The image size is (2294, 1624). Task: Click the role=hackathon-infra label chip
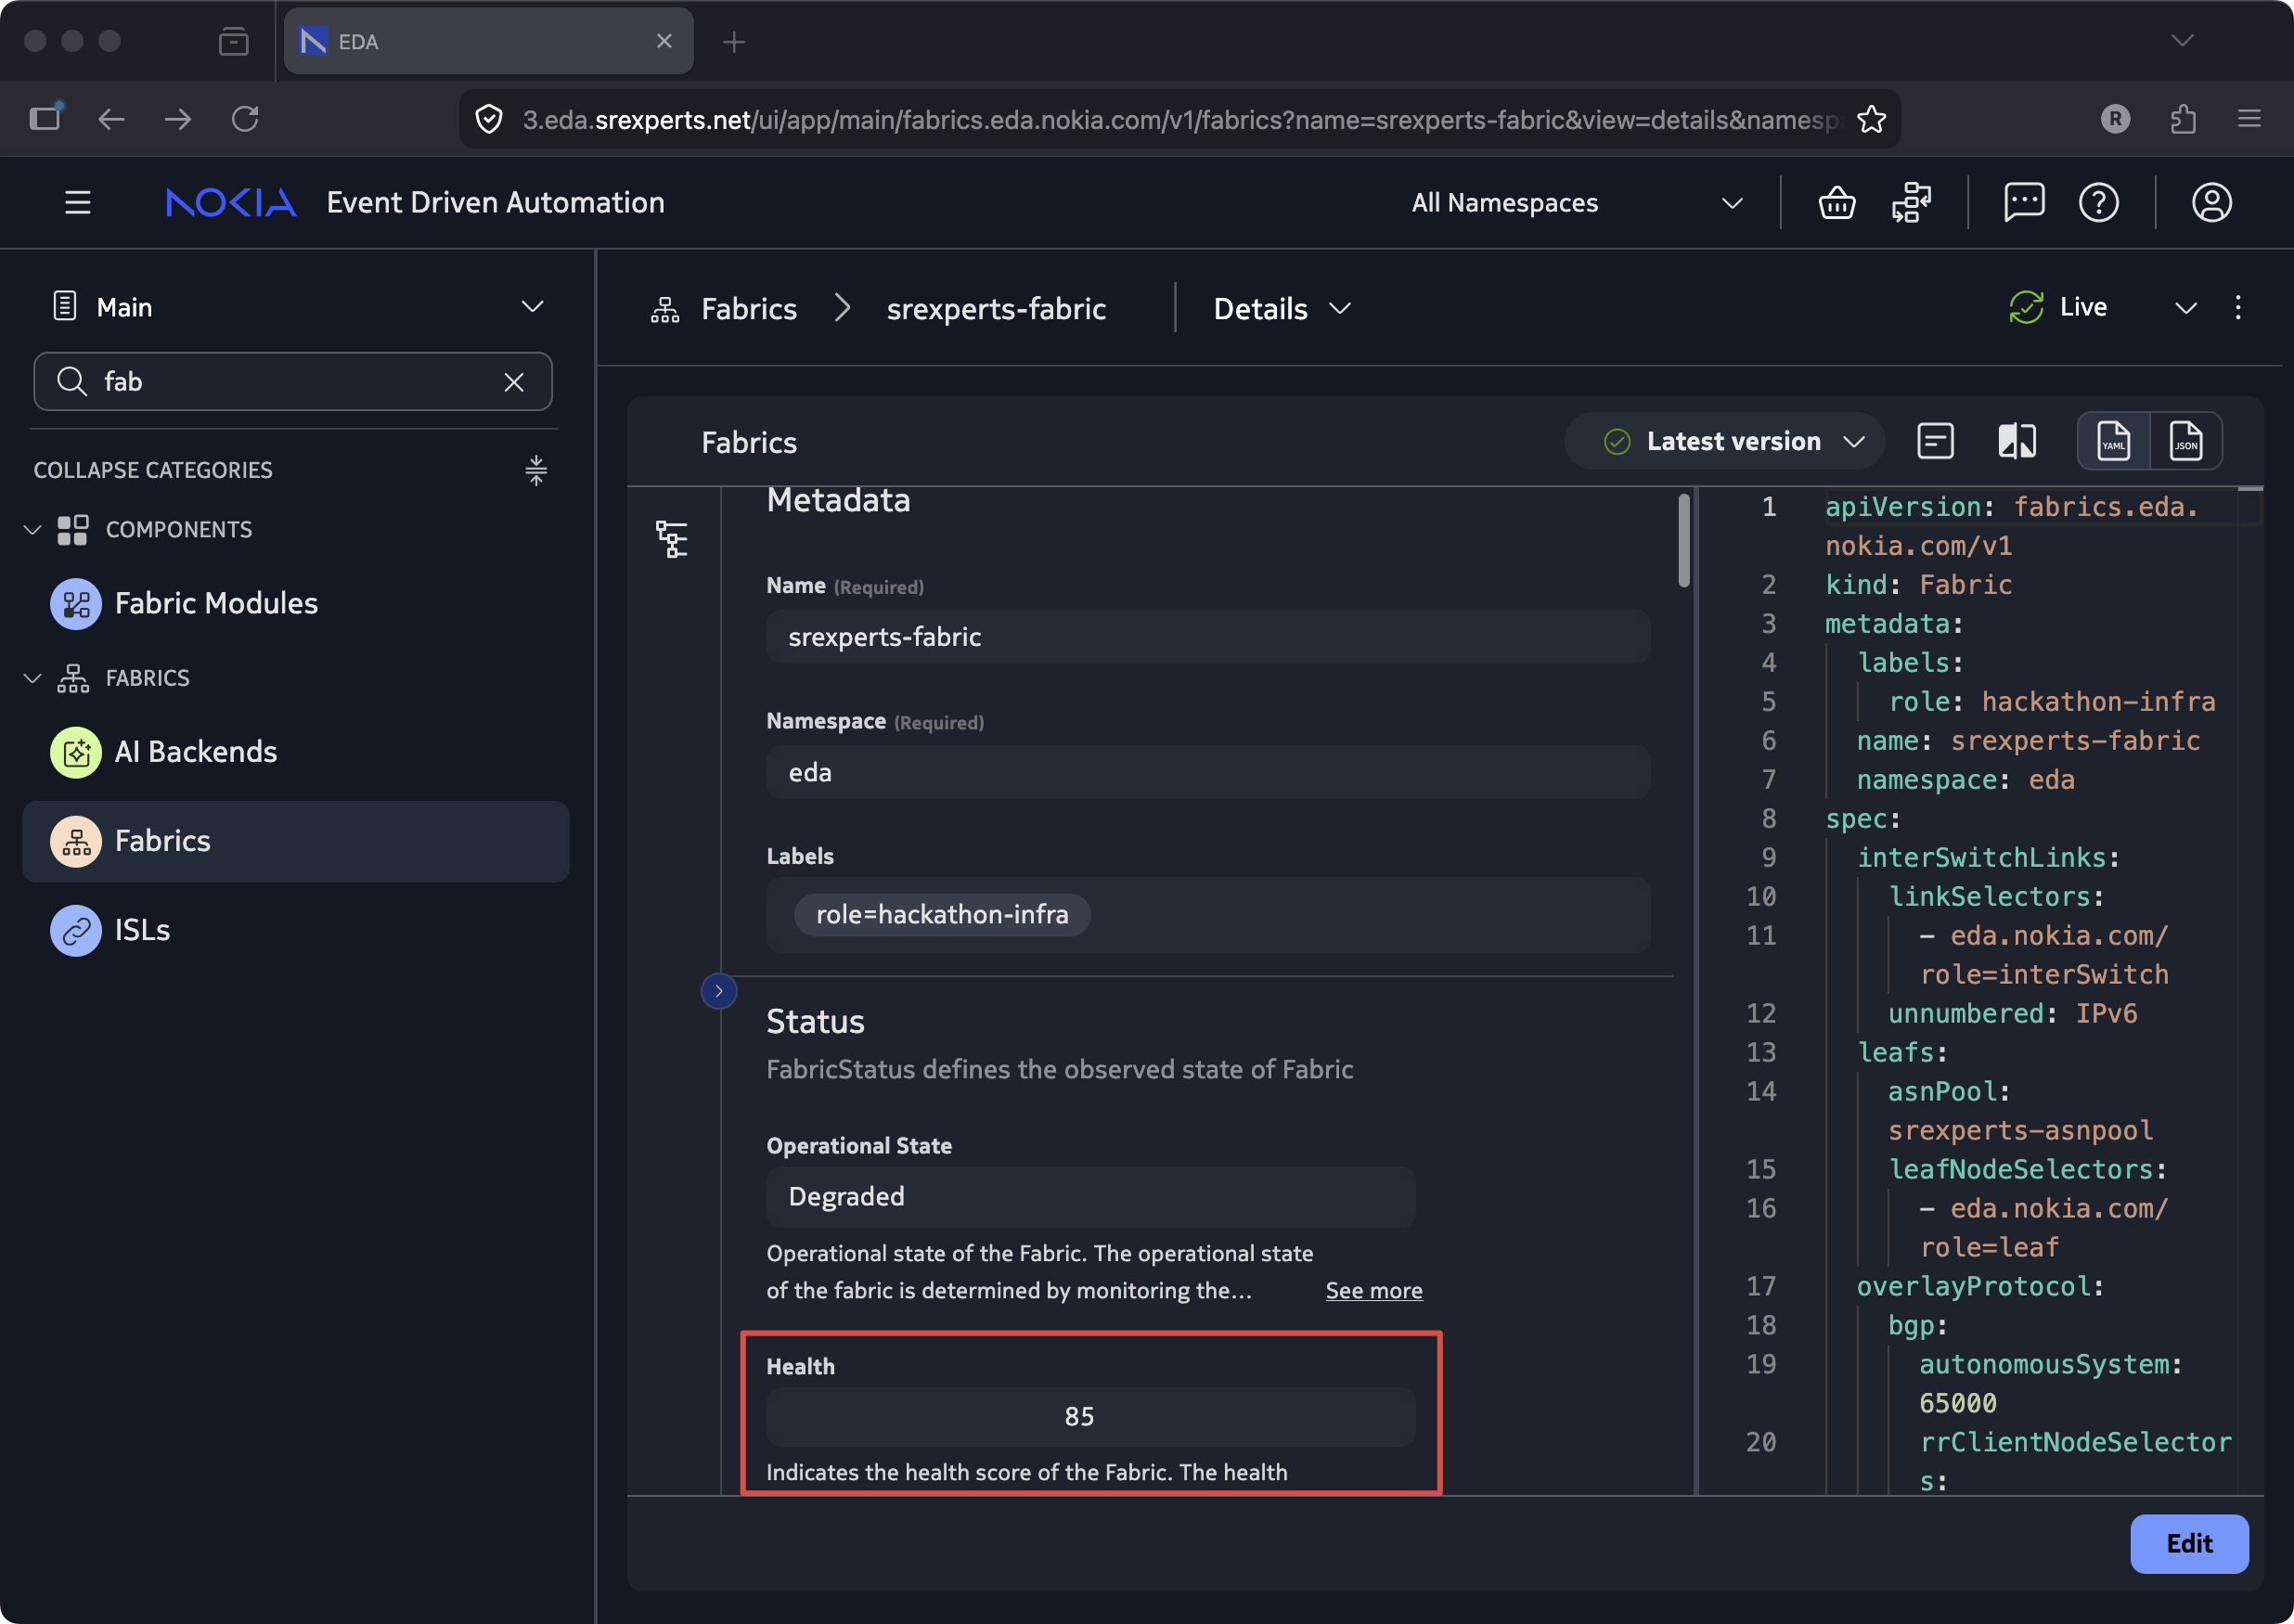tap(941, 914)
